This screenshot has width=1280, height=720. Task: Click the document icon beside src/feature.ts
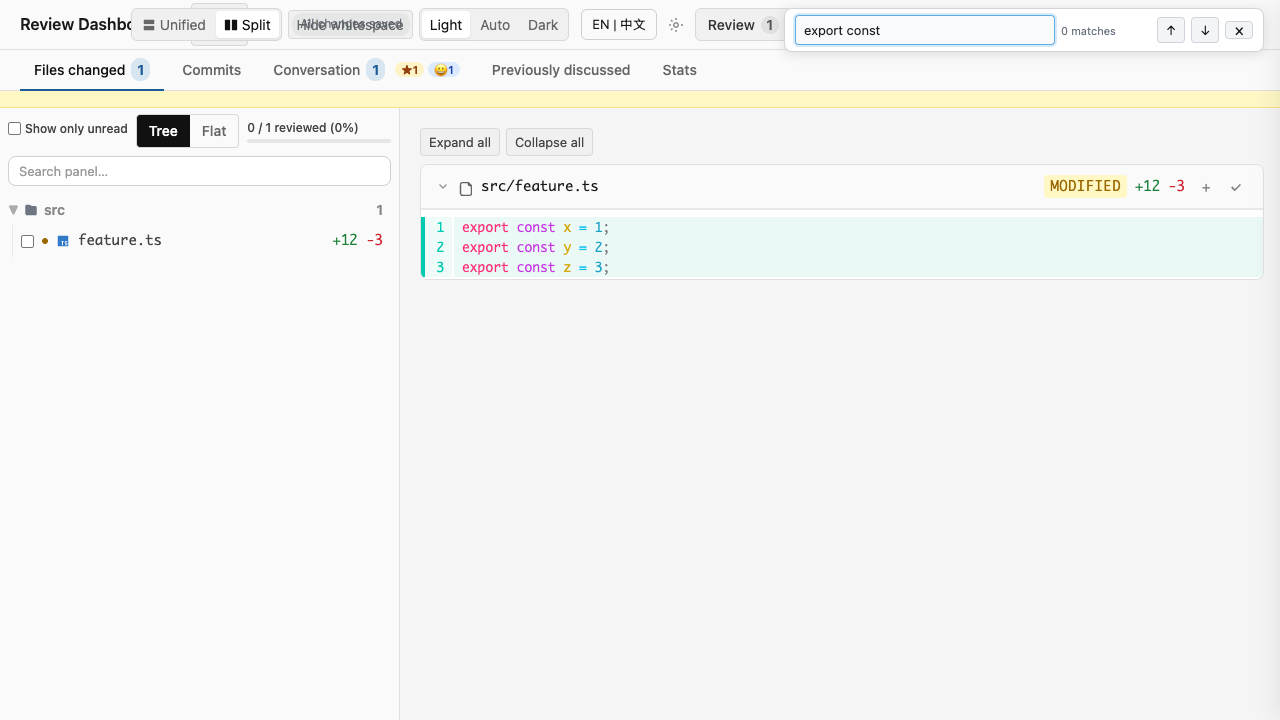click(x=466, y=188)
